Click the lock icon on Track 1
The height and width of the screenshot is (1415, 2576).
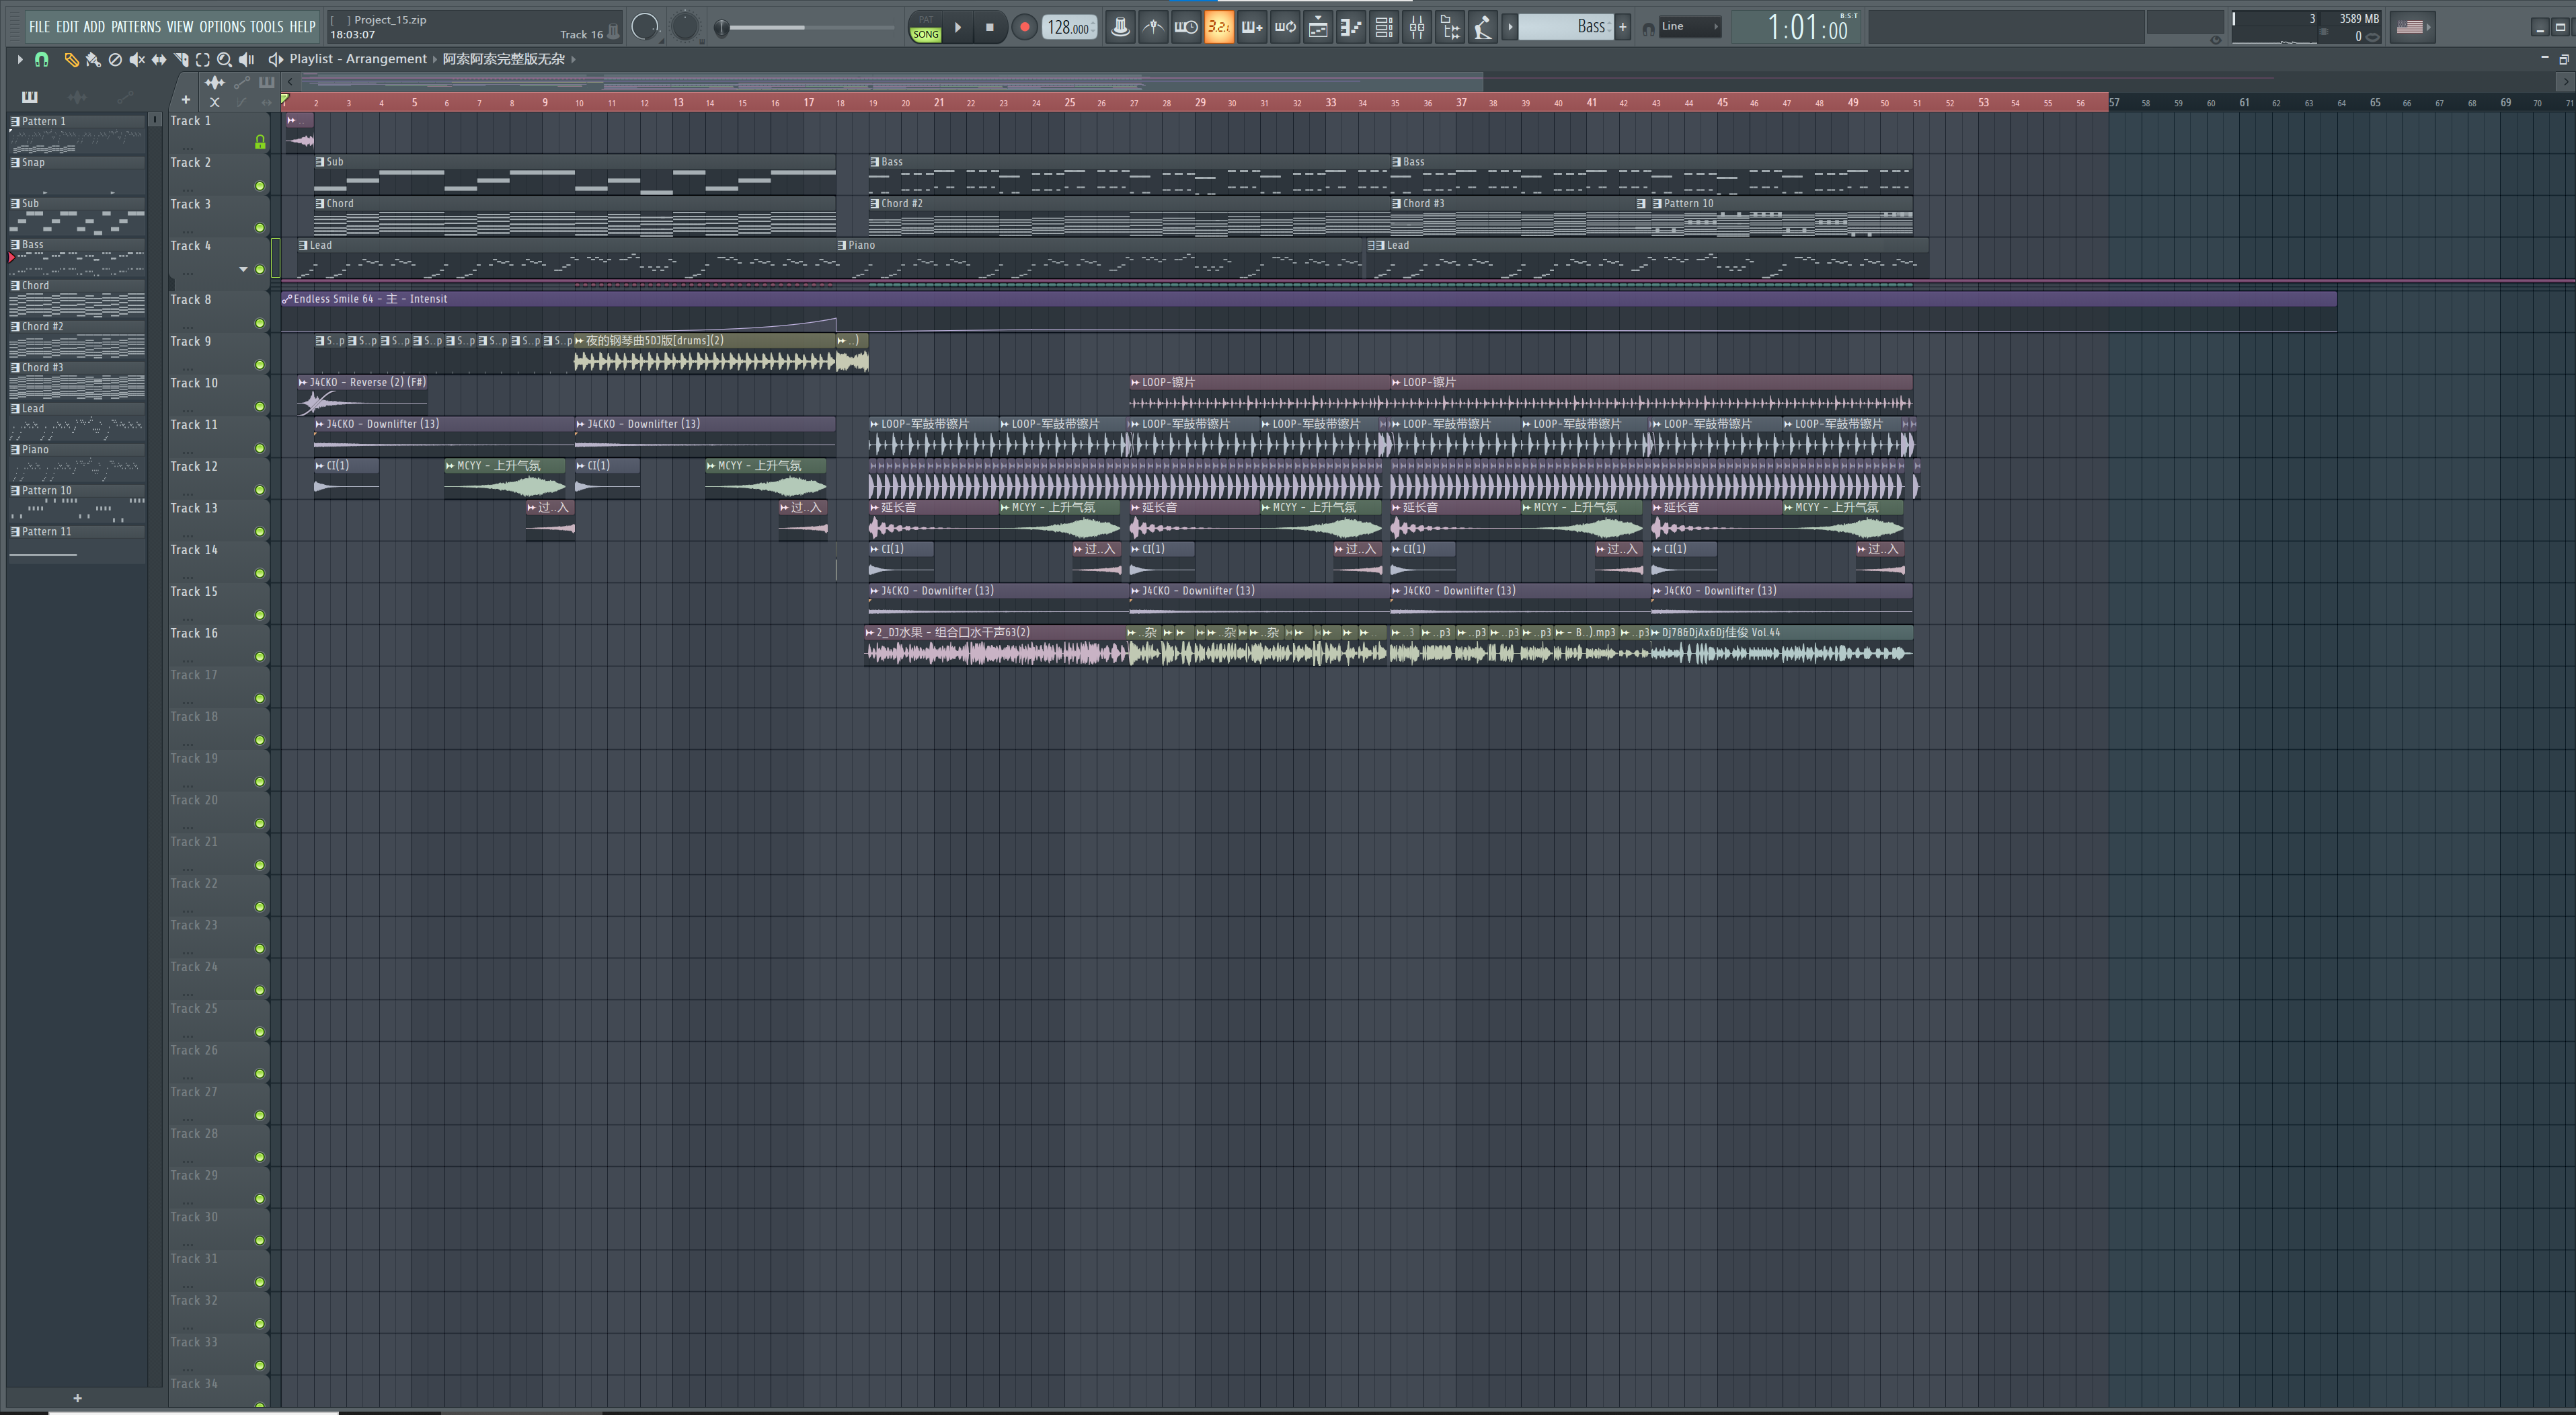tap(260, 142)
